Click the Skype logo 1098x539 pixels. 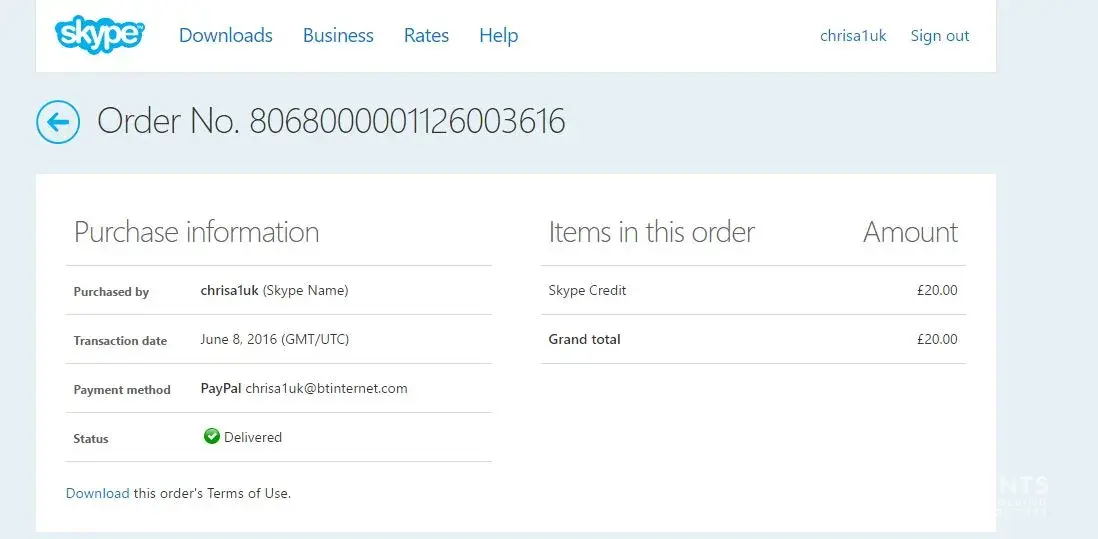click(100, 34)
